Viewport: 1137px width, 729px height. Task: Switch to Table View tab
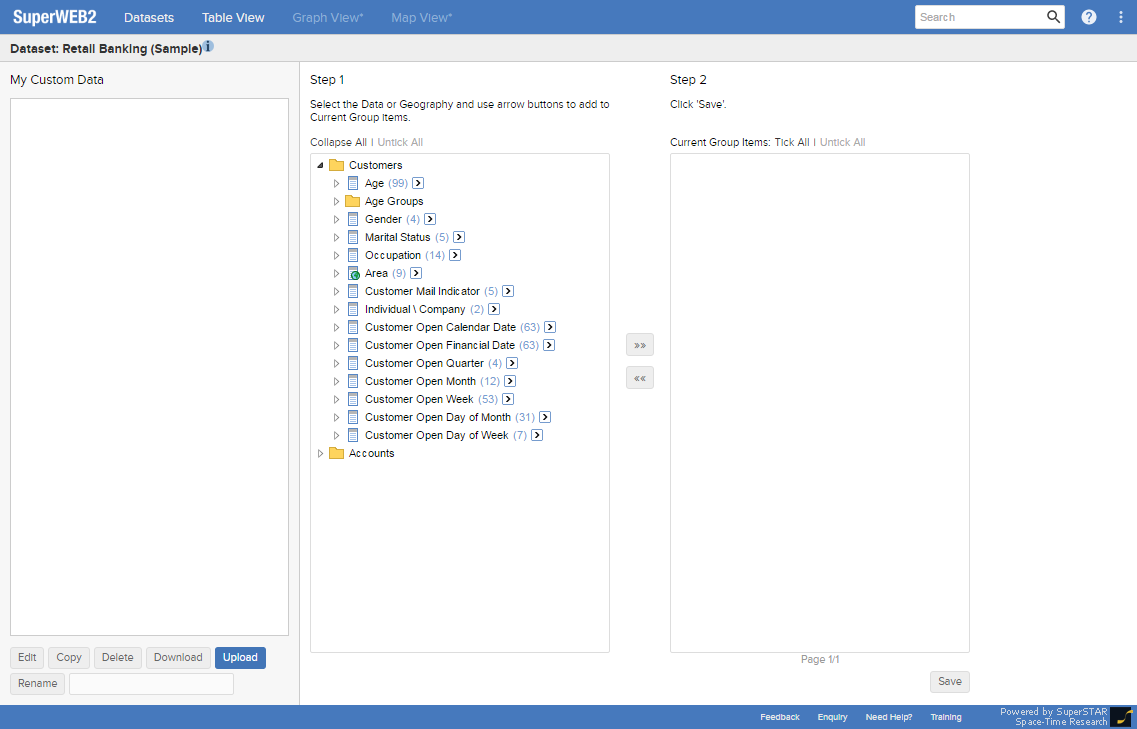(233, 17)
